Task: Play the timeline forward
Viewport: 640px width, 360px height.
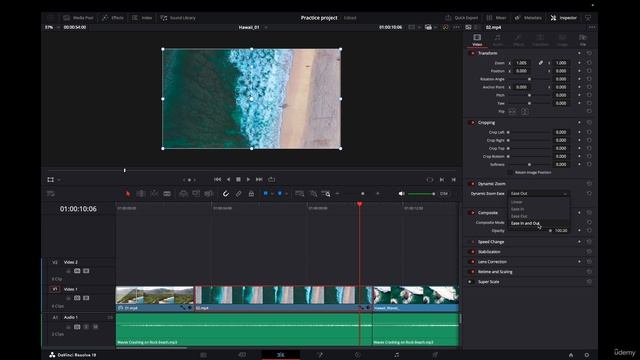Action: pyautogui.click(x=248, y=180)
